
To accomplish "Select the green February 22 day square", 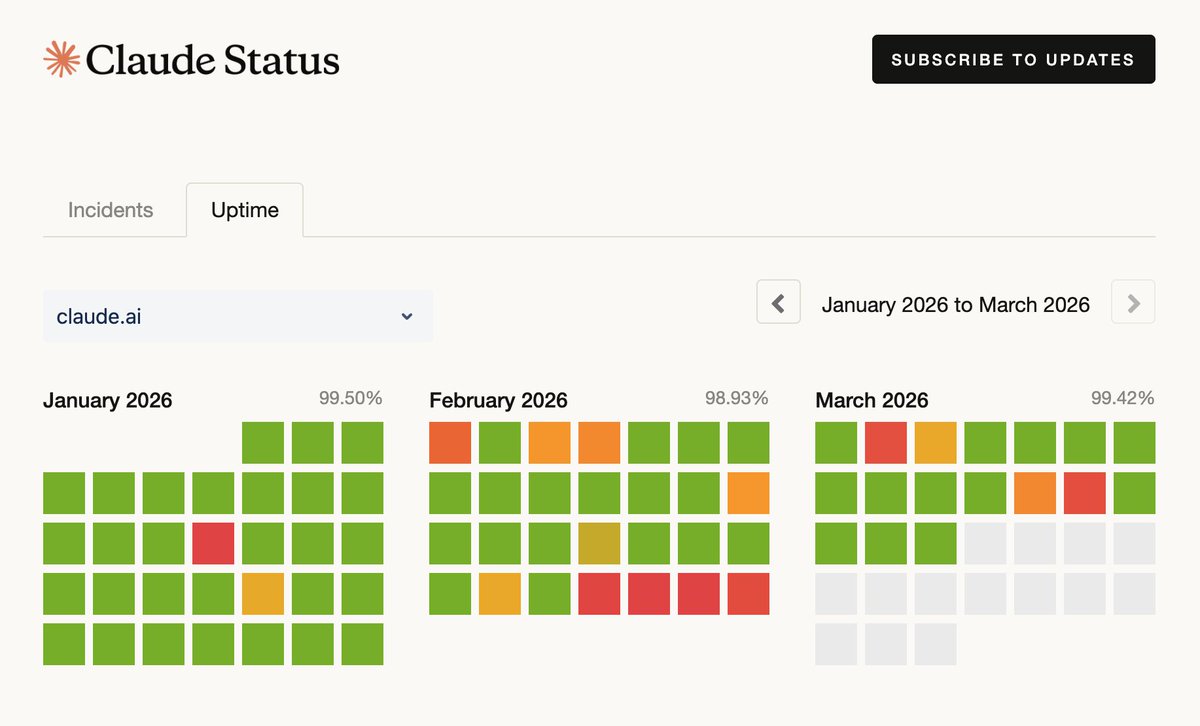I will (x=450, y=593).
